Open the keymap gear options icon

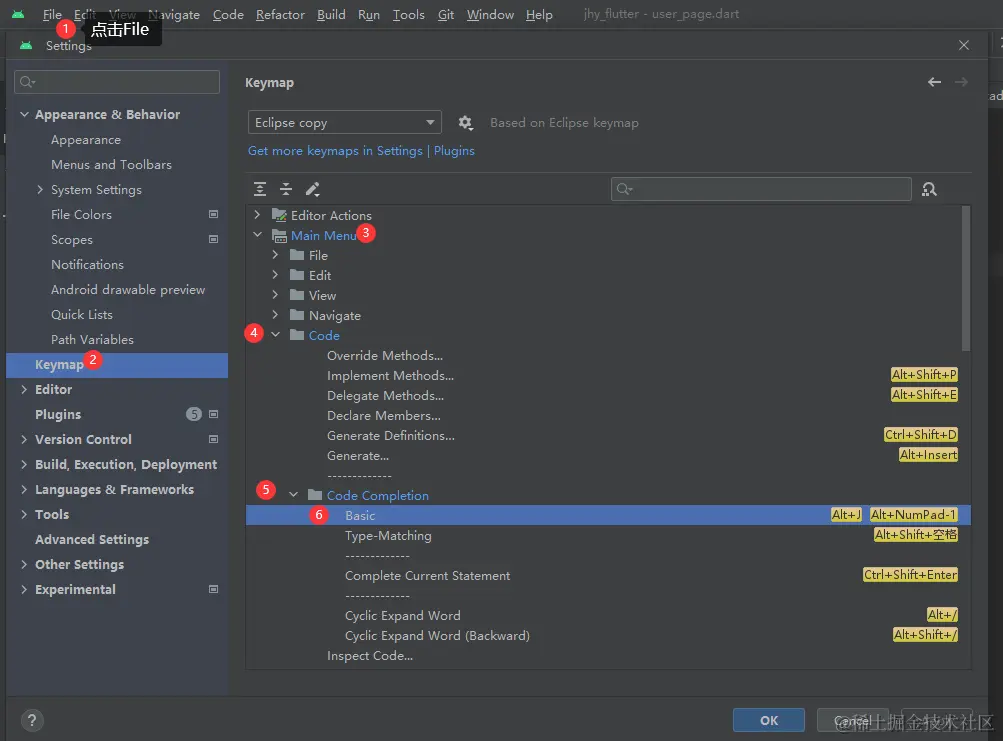466,123
